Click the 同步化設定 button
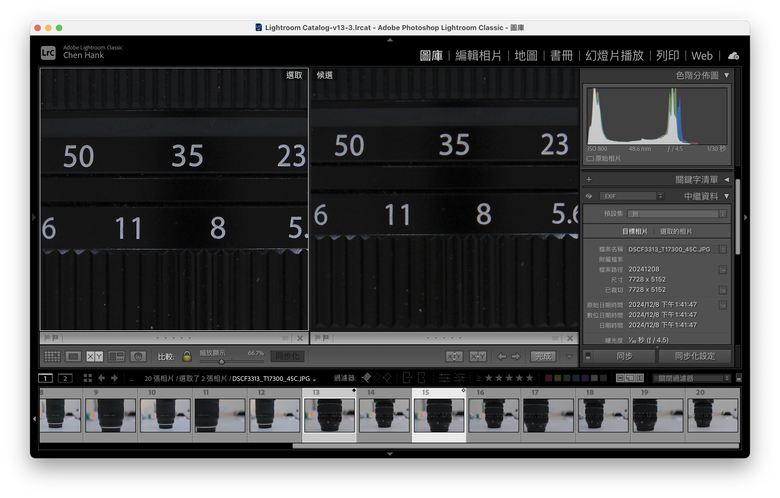Viewport: 780px width, 498px height. coord(694,356)
